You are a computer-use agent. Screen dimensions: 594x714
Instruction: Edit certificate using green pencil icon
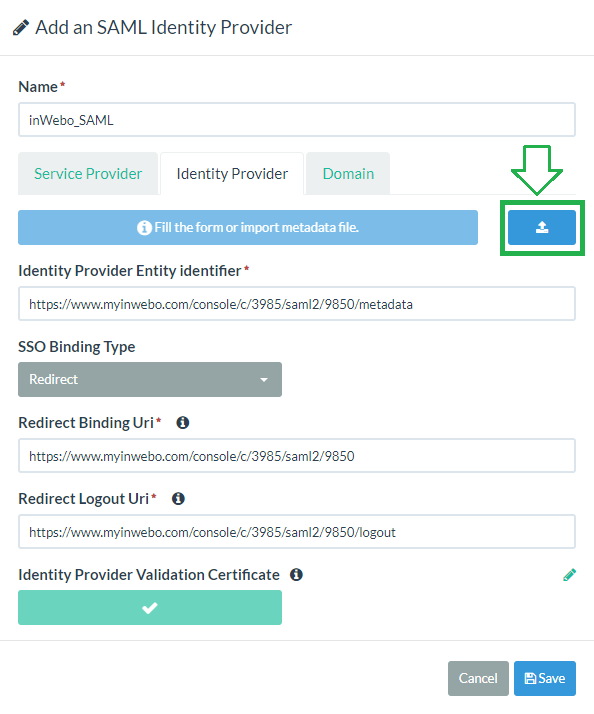point(569,575)
